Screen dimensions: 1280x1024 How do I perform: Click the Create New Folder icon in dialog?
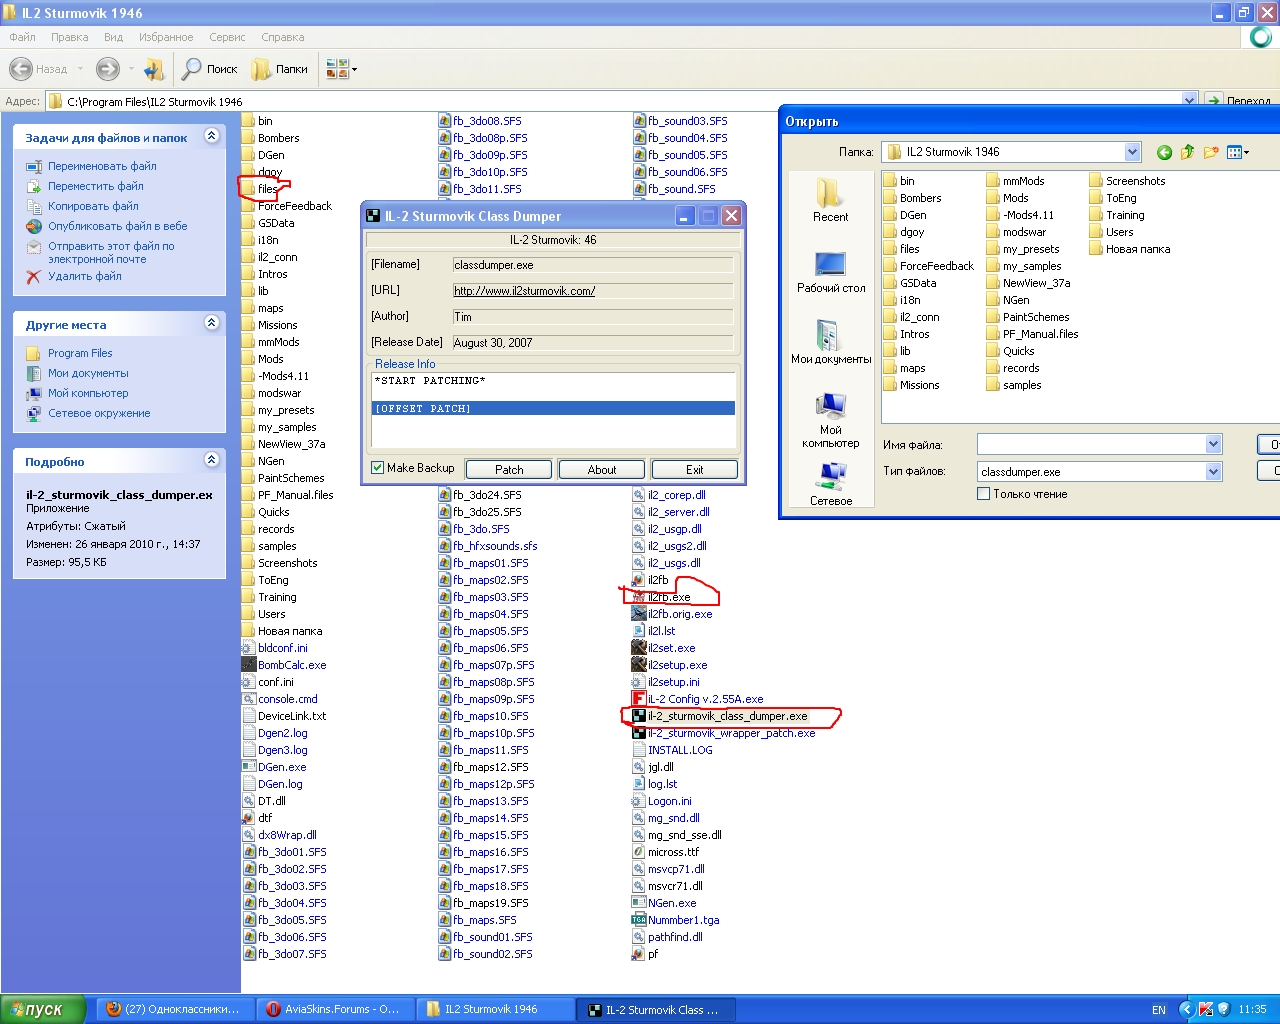point(1211,152)
